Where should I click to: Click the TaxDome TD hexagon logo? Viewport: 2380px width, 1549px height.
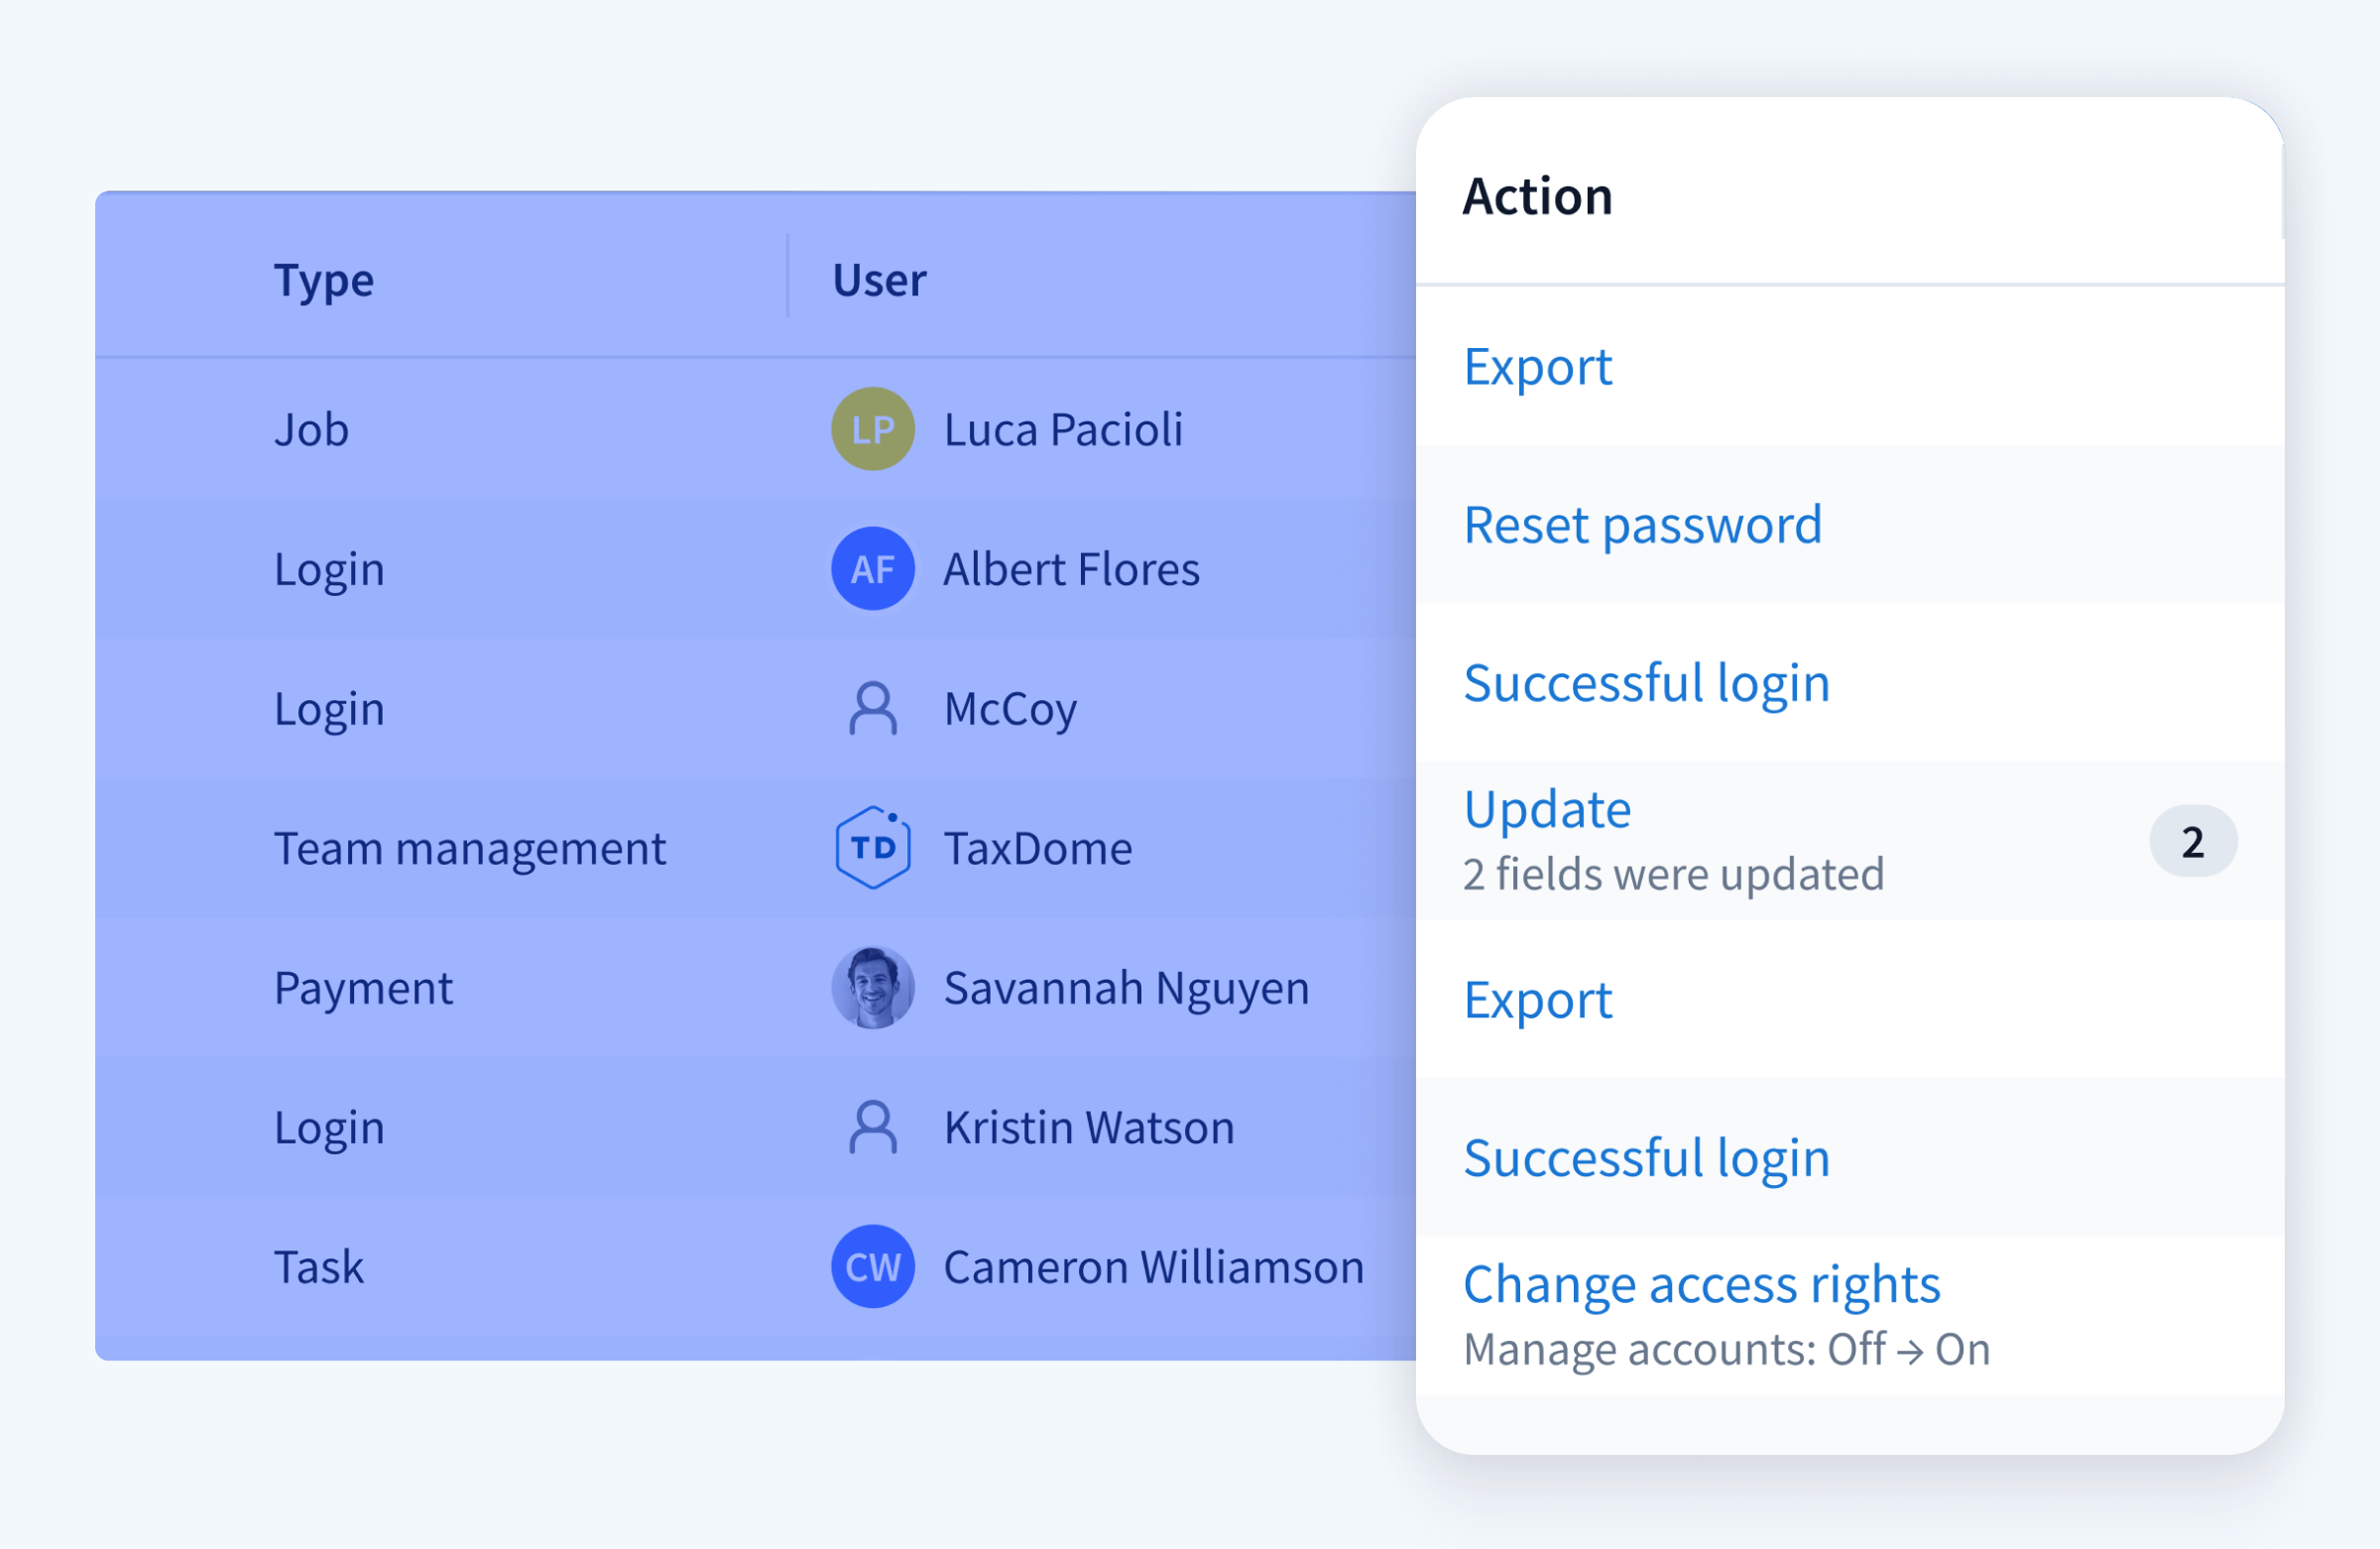[873, 848]
